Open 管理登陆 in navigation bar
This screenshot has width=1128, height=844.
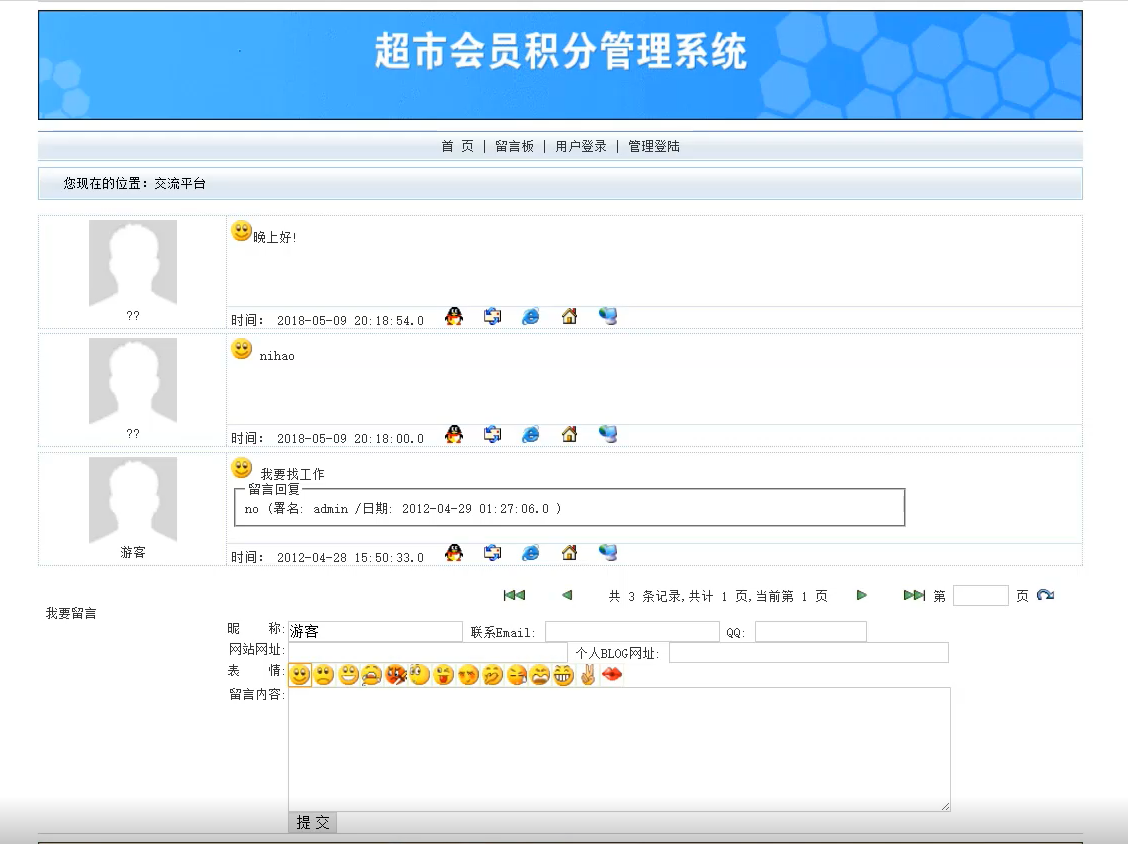click(654, 146)
